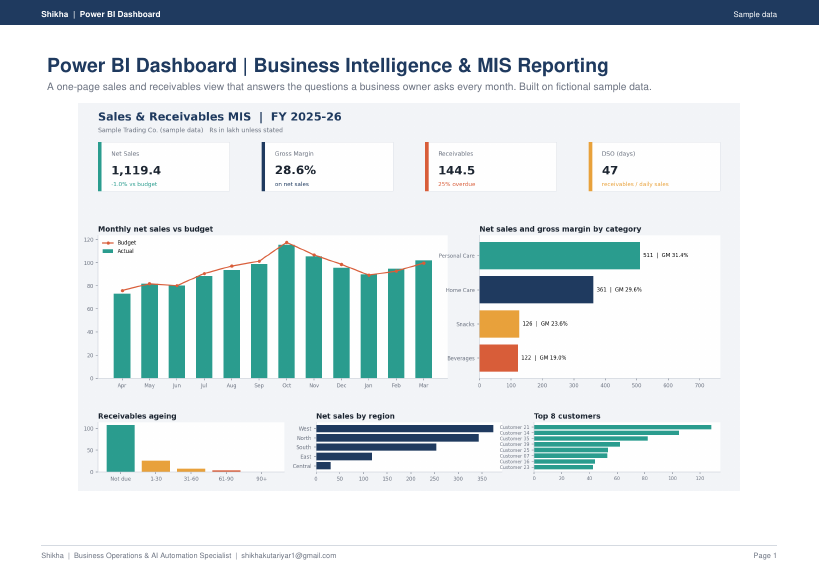
Task: Click 'Monthly net sales vs budget' chart title
Action: [x=155, y=229]
